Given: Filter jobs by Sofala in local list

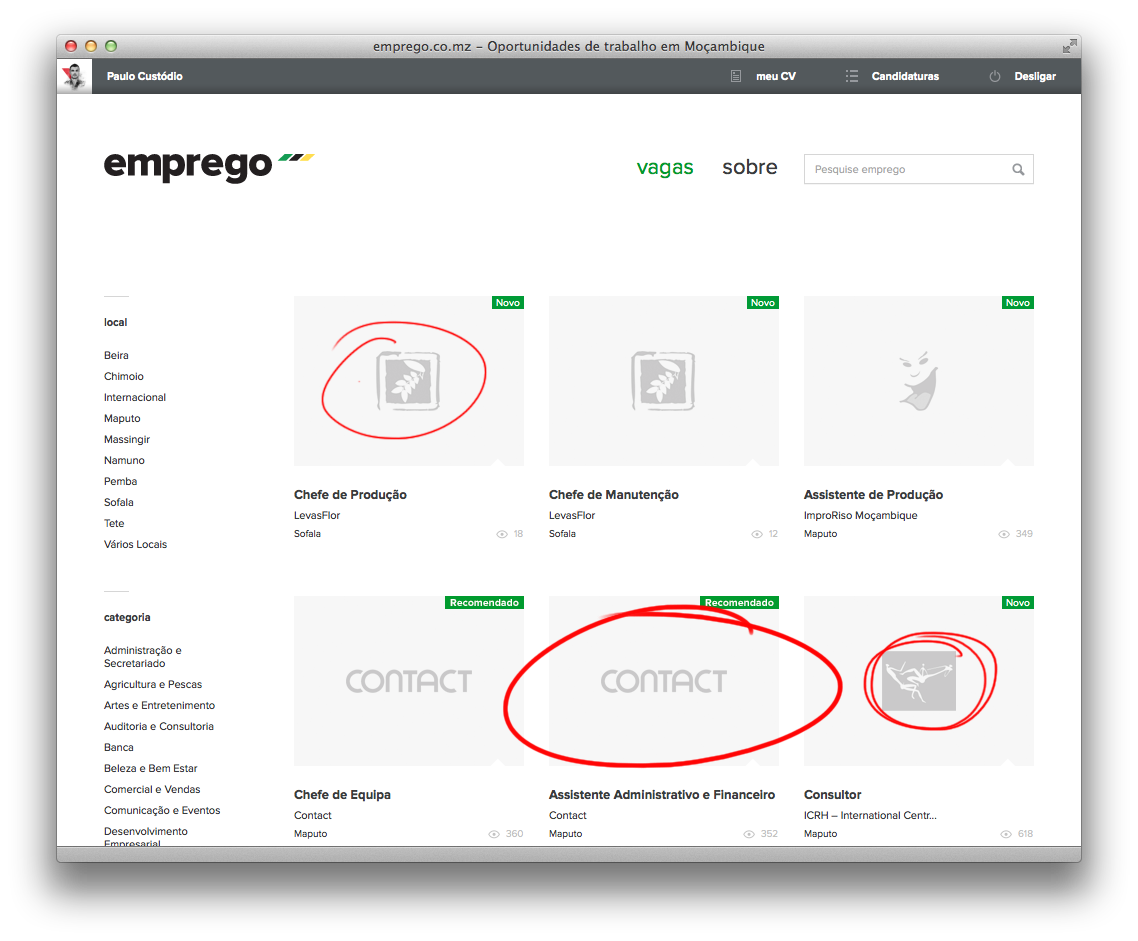Looking at the screenshot, I should pos(118,503).
